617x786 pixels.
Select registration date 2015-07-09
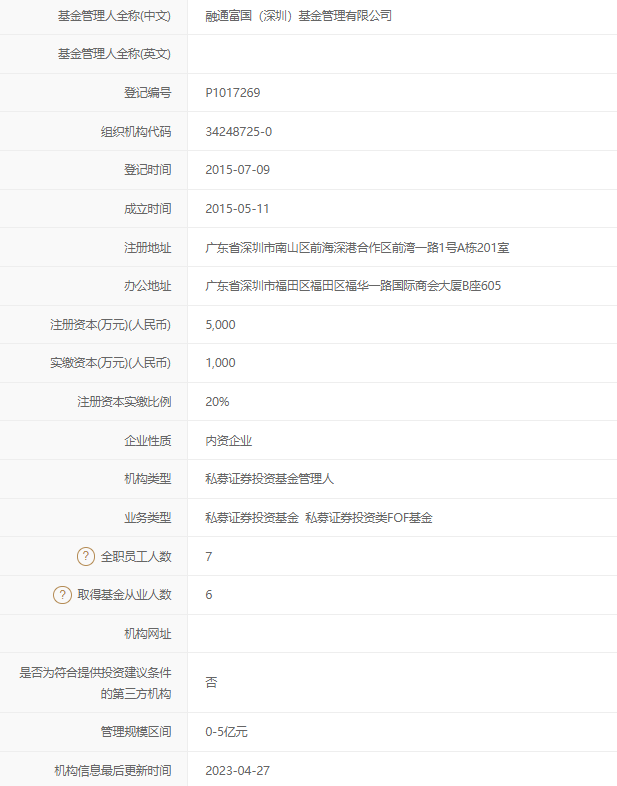tap(238, 170)
